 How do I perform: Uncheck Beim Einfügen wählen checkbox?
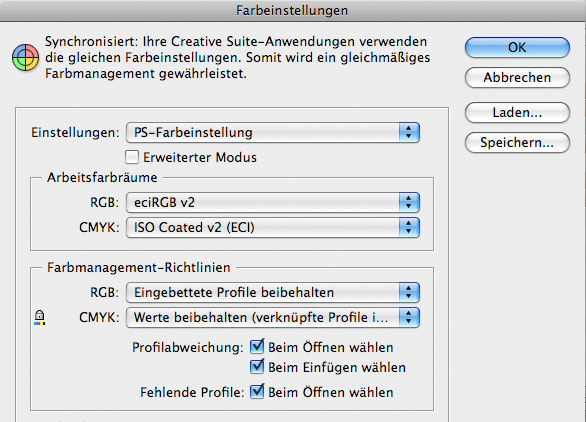257,367
